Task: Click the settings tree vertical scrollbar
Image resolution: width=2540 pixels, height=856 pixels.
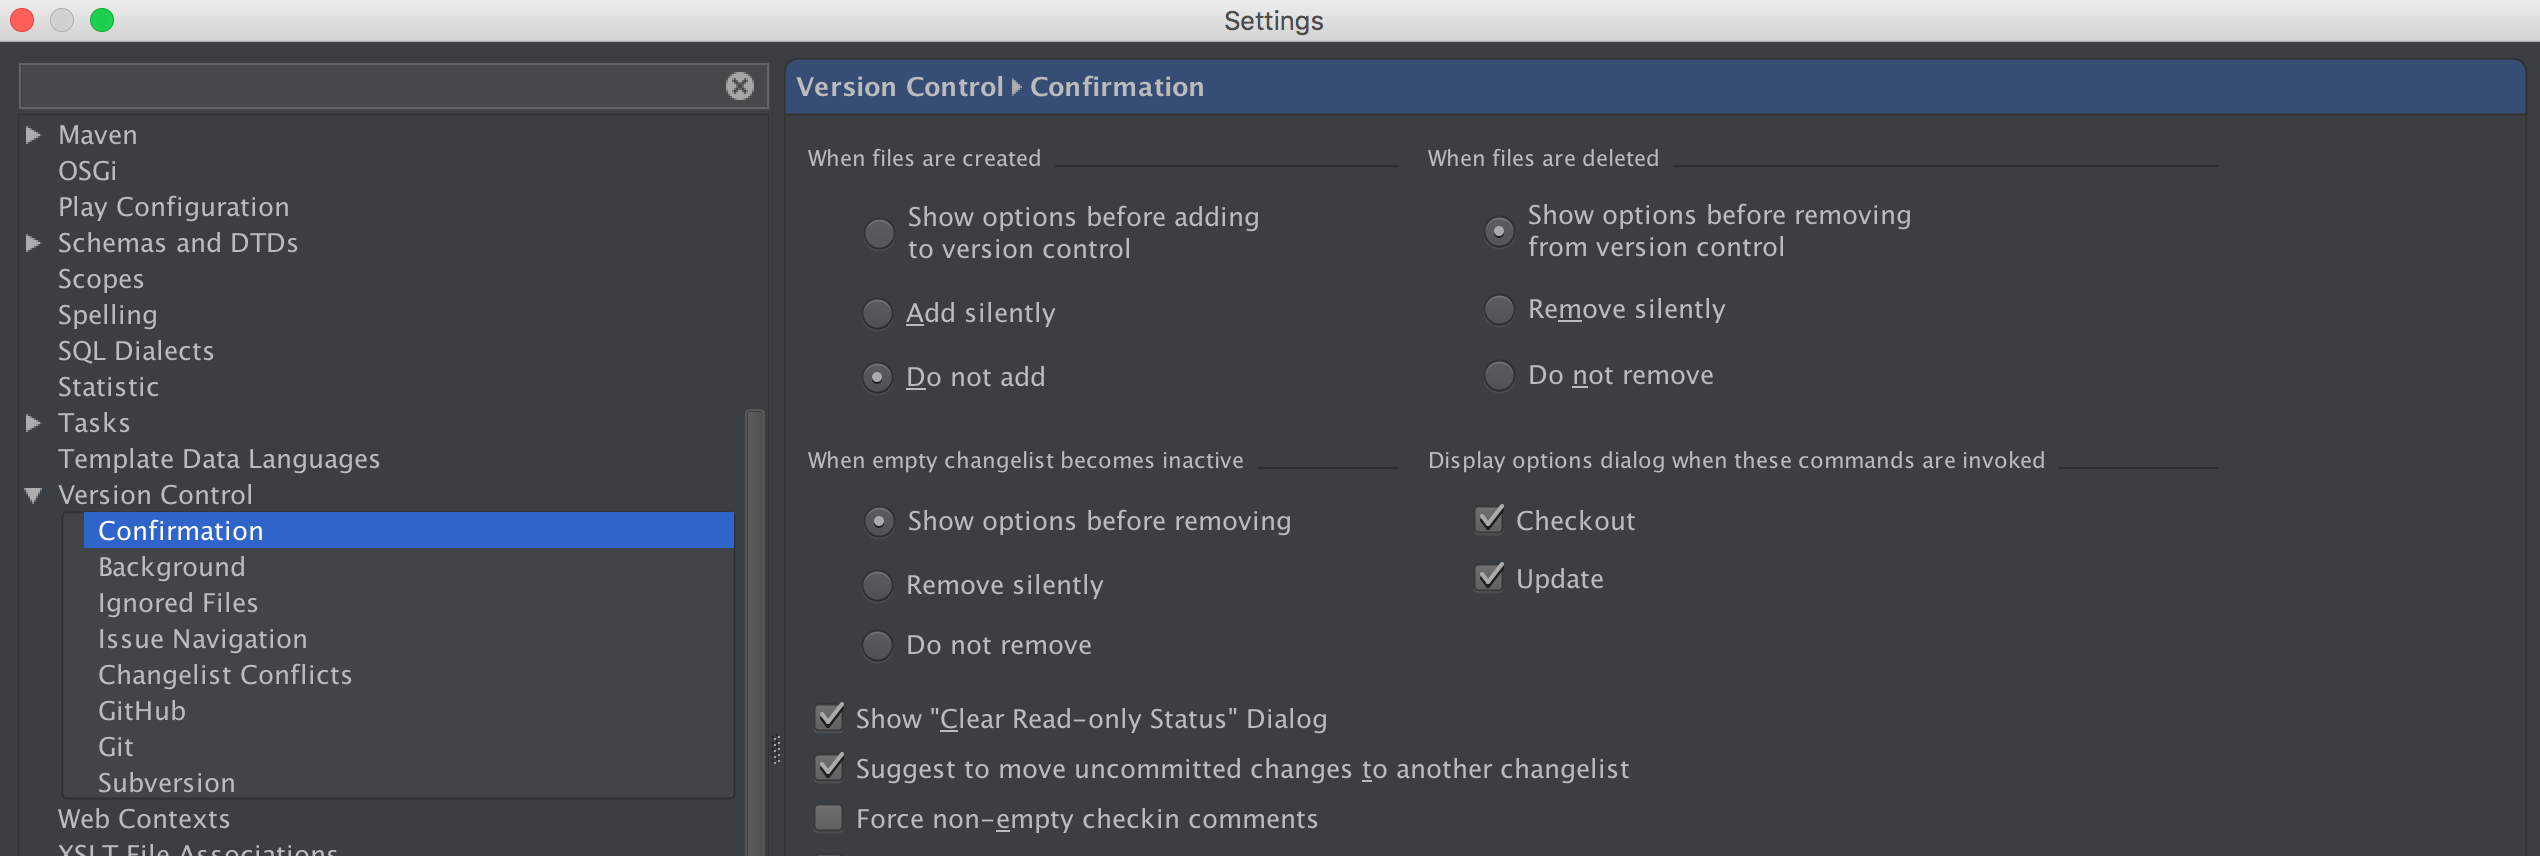Action: (x=756, y=632)
